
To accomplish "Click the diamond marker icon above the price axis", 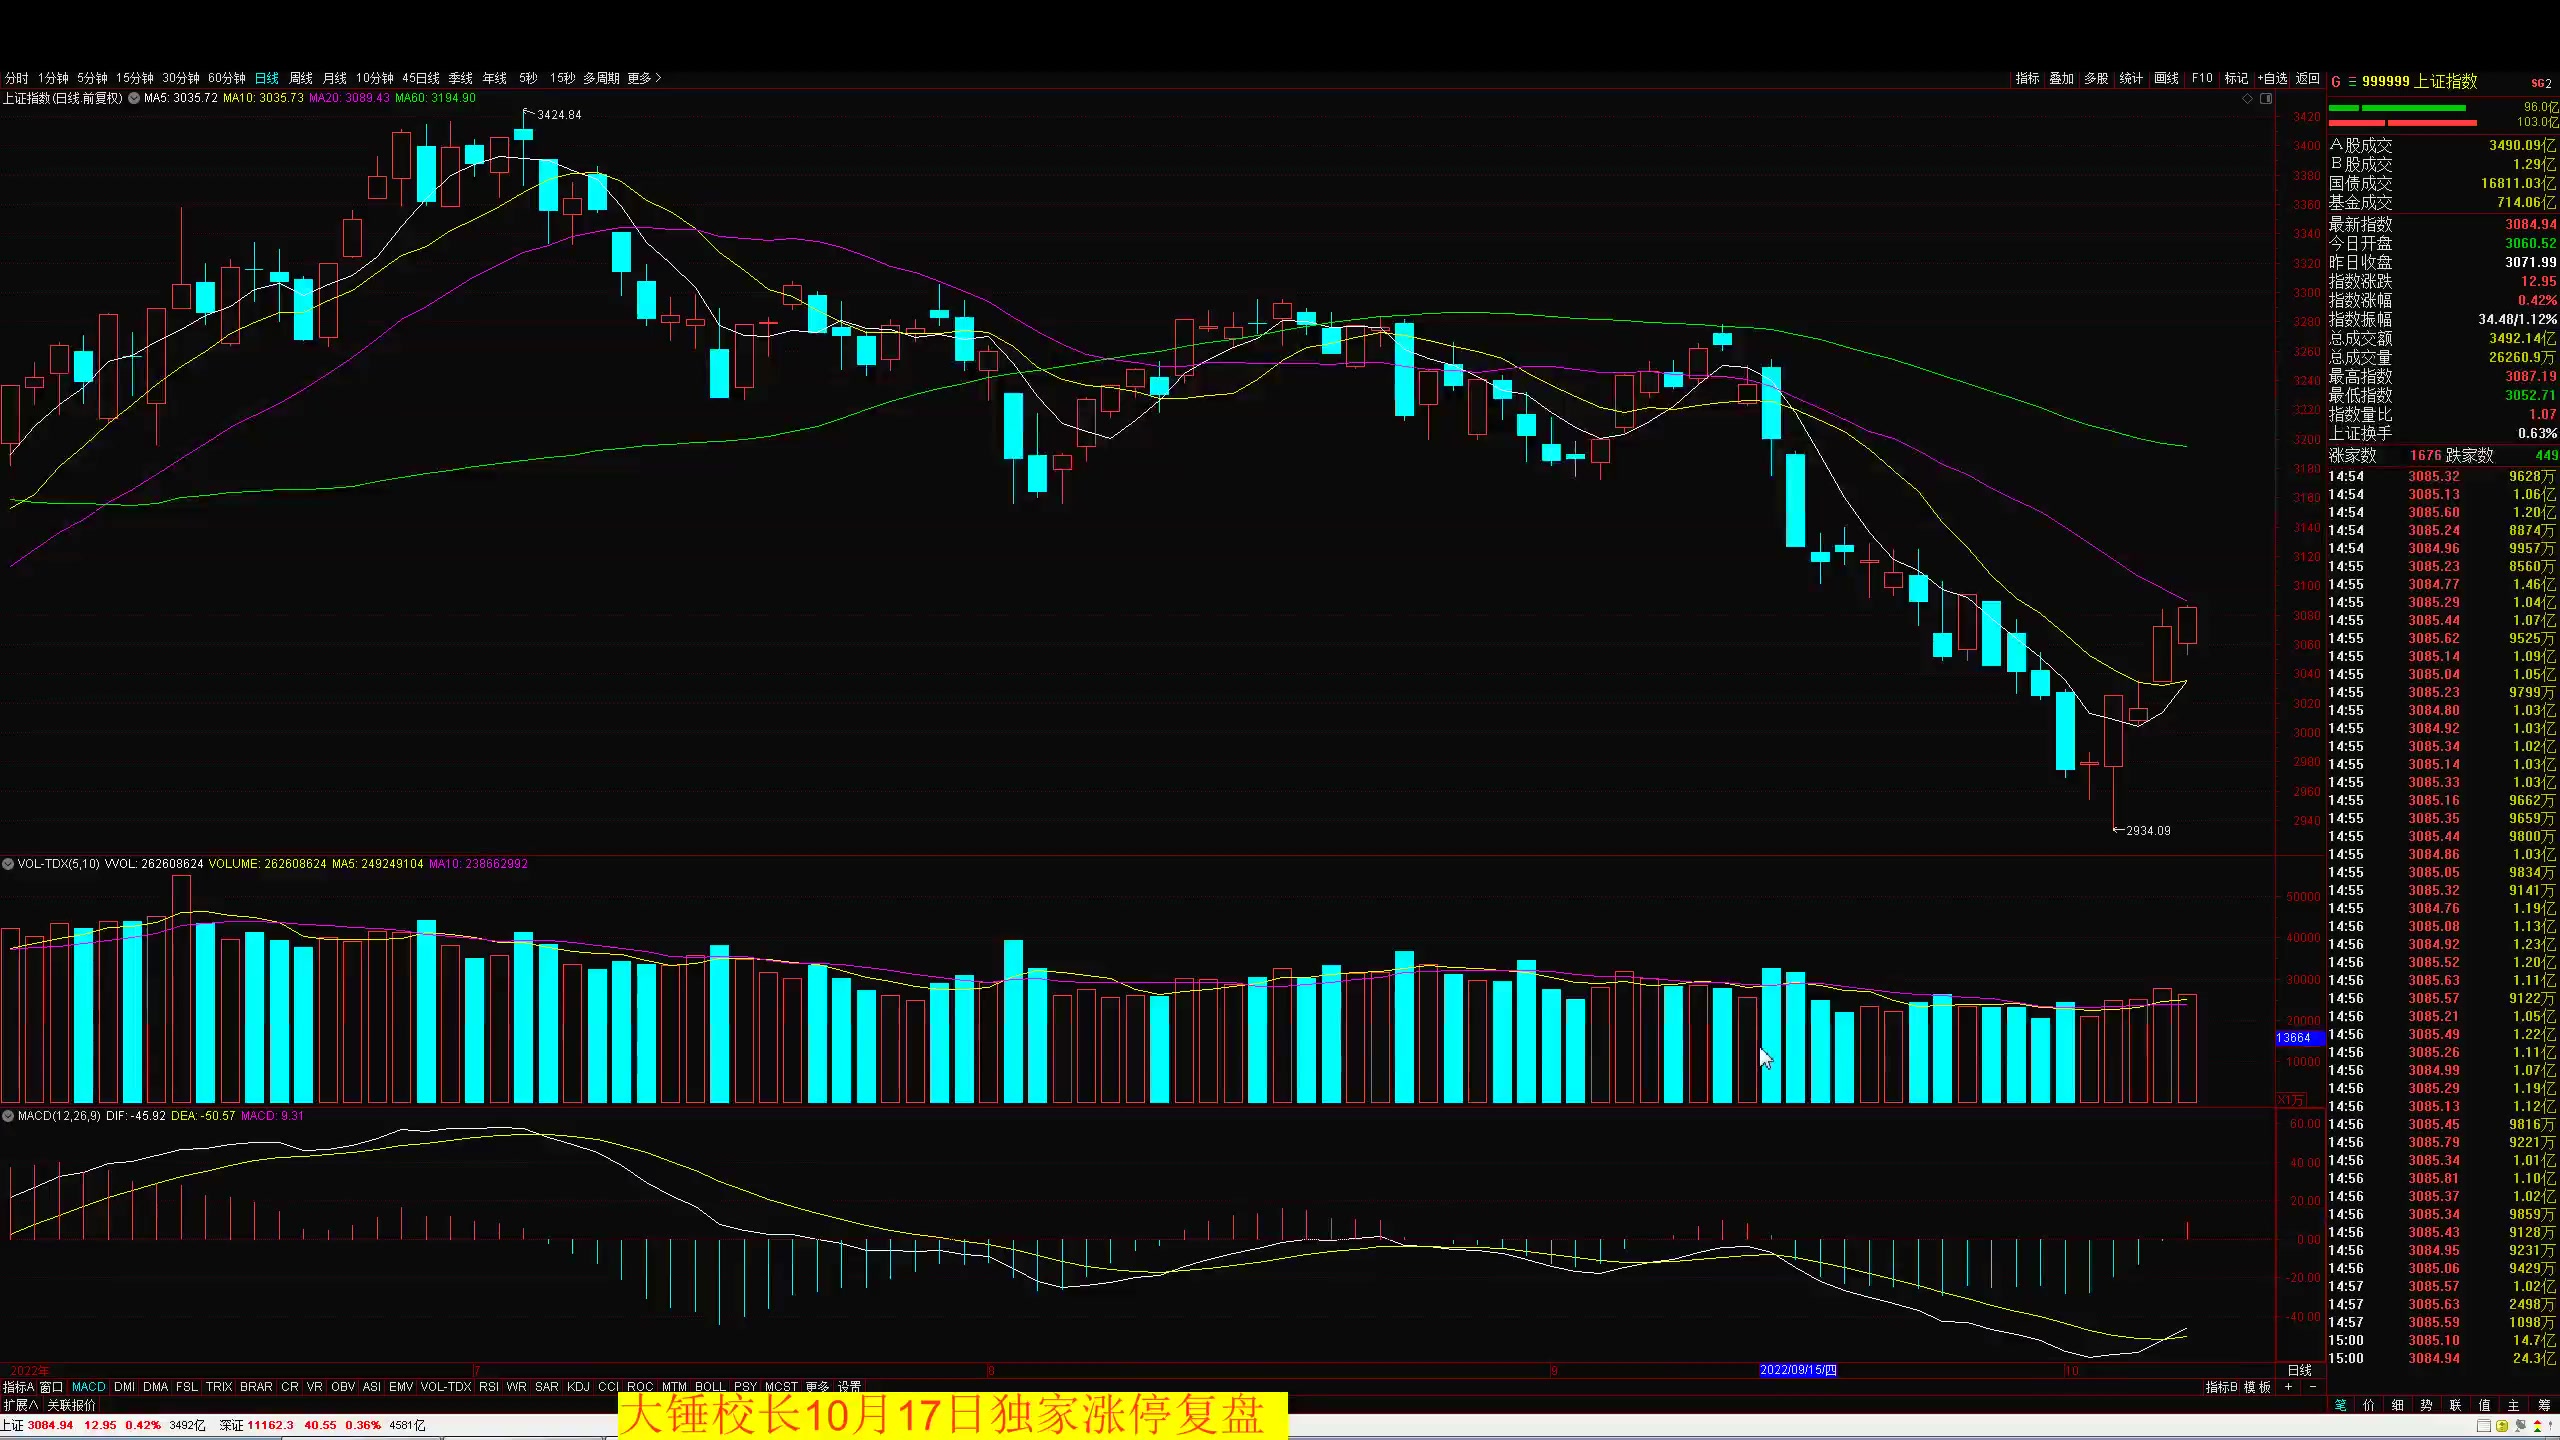I will tap(2247, 98).
